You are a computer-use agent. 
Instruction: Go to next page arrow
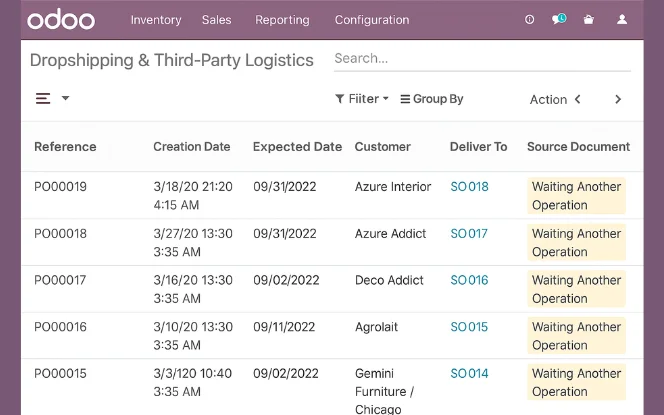[x=618, y=99]
